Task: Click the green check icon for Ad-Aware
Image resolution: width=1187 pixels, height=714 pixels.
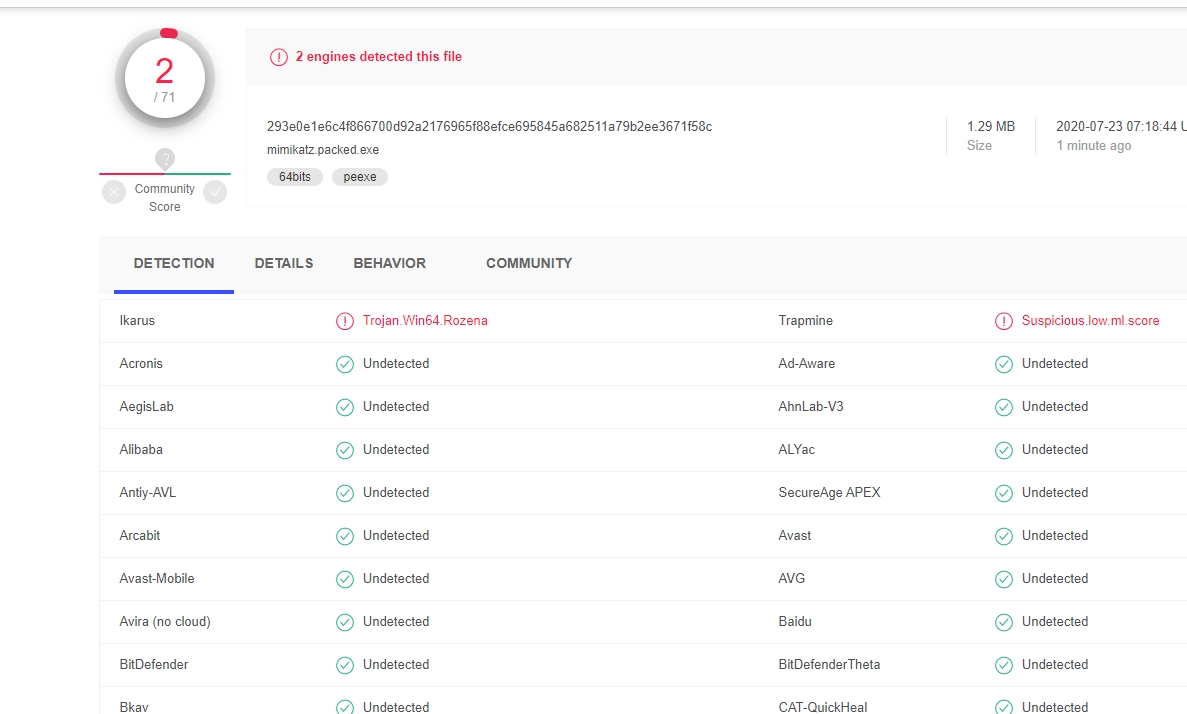Action: (x=1004, y=364)
